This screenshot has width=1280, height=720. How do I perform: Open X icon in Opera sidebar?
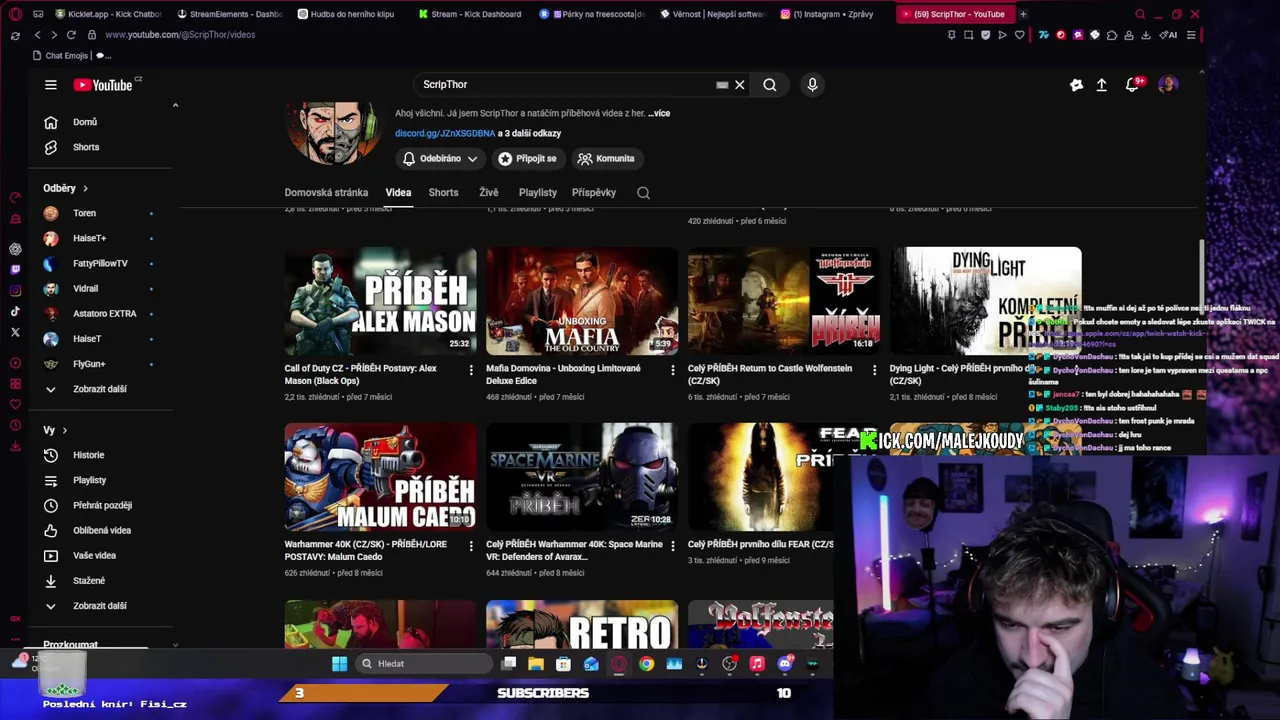click(15, 332)
